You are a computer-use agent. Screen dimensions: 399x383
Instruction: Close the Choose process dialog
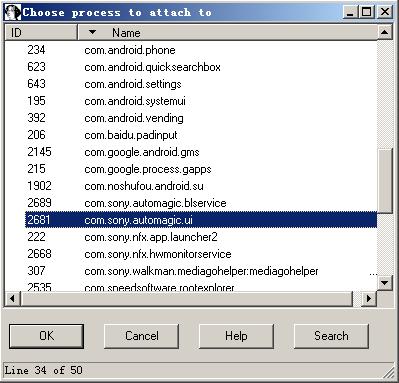click(385, 12)
